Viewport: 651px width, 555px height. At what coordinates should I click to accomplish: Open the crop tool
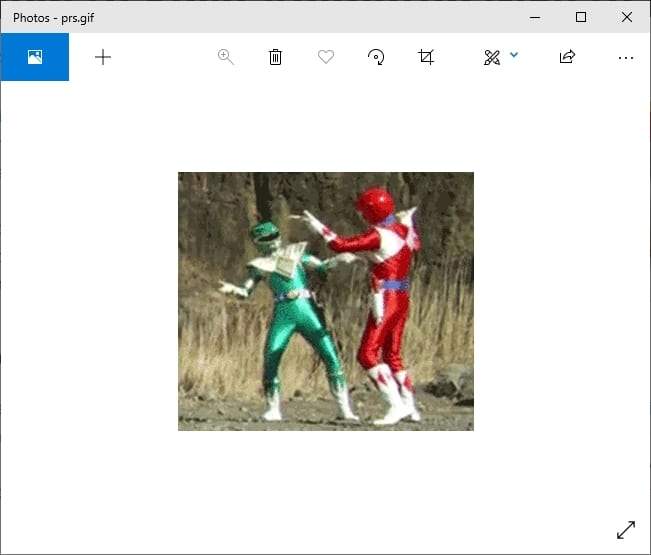coord(426,57)
